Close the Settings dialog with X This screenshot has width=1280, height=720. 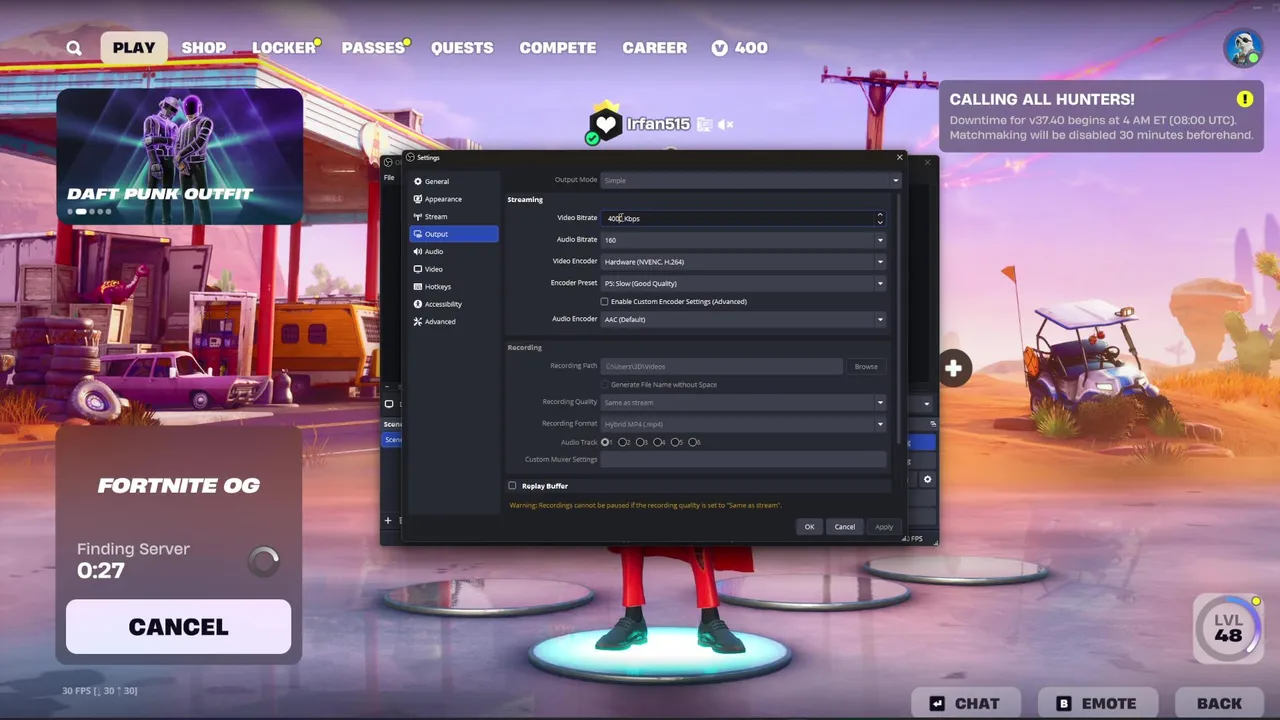pos(899,157)
